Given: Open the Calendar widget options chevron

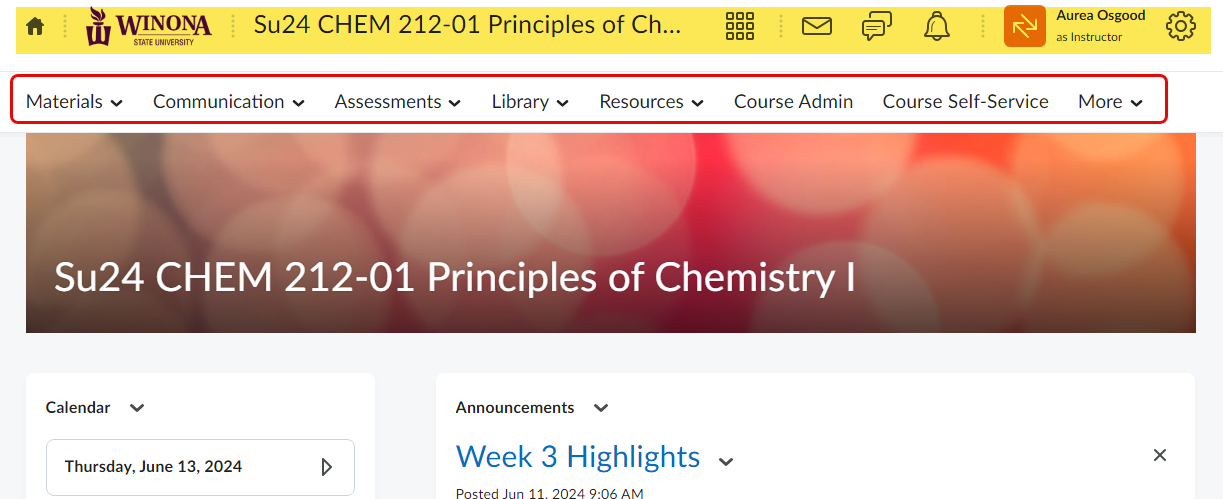Looking at the screenshot, I should coord(137,408).
